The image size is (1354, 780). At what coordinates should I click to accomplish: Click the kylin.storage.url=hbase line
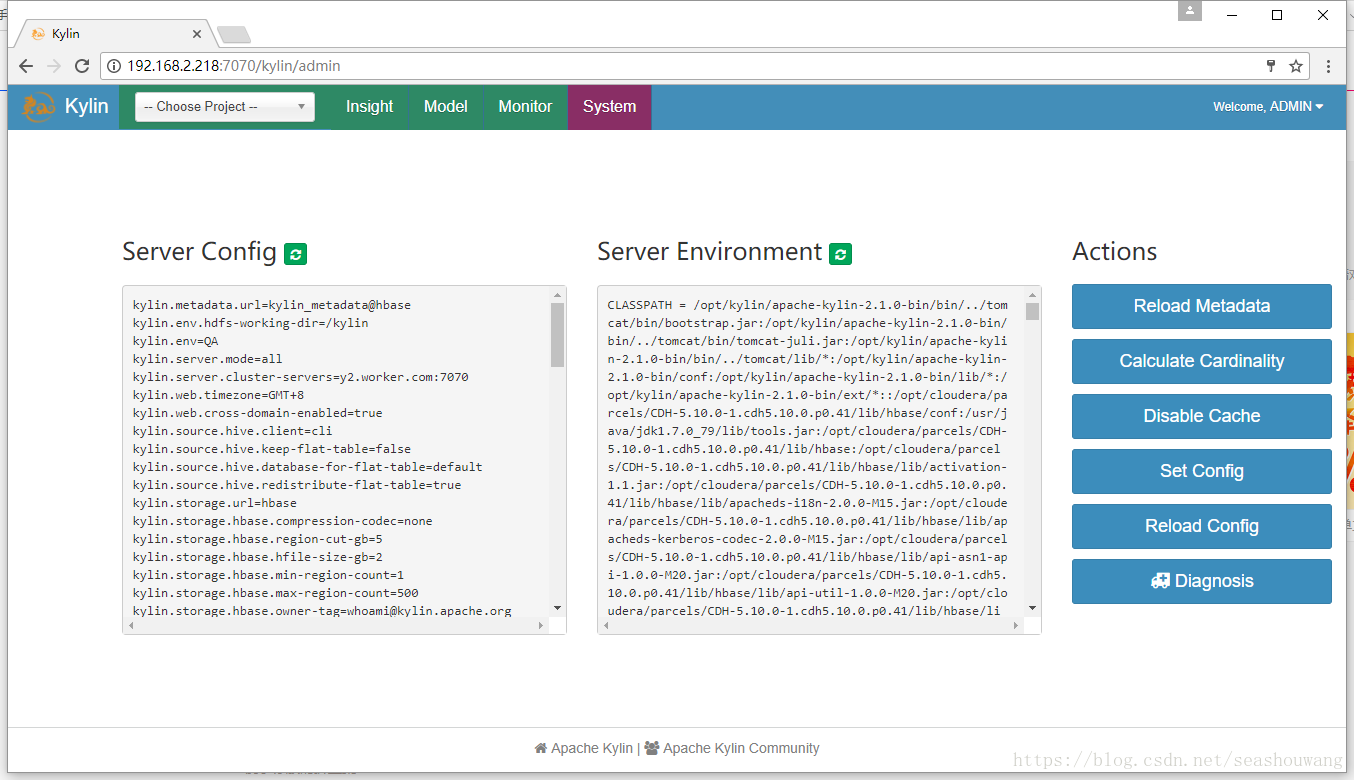click(214, 503)
